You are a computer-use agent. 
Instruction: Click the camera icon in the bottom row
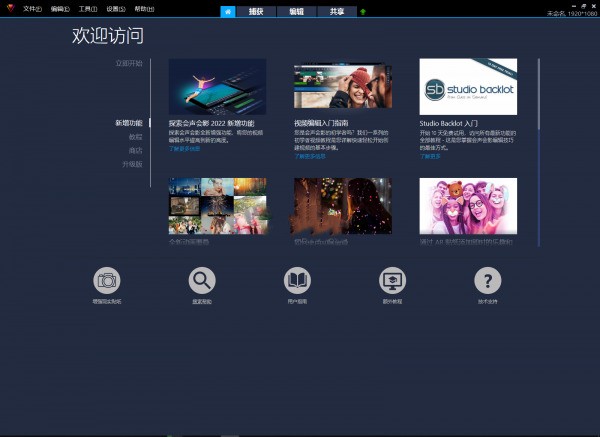[107, 281]
